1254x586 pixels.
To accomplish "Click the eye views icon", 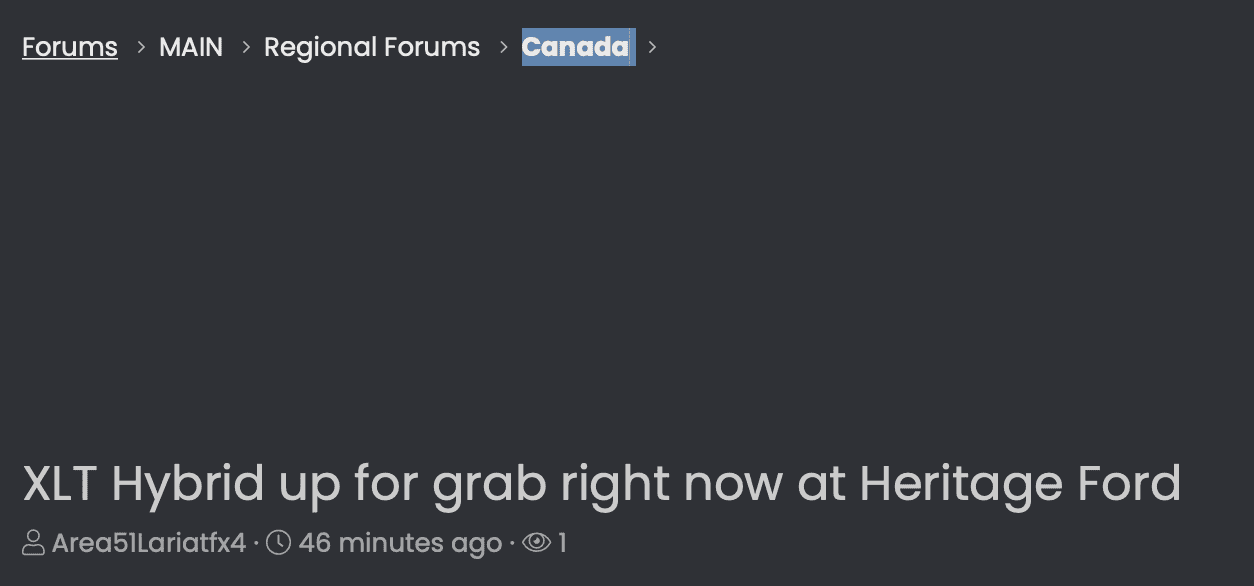I will [x=537, y=543].
